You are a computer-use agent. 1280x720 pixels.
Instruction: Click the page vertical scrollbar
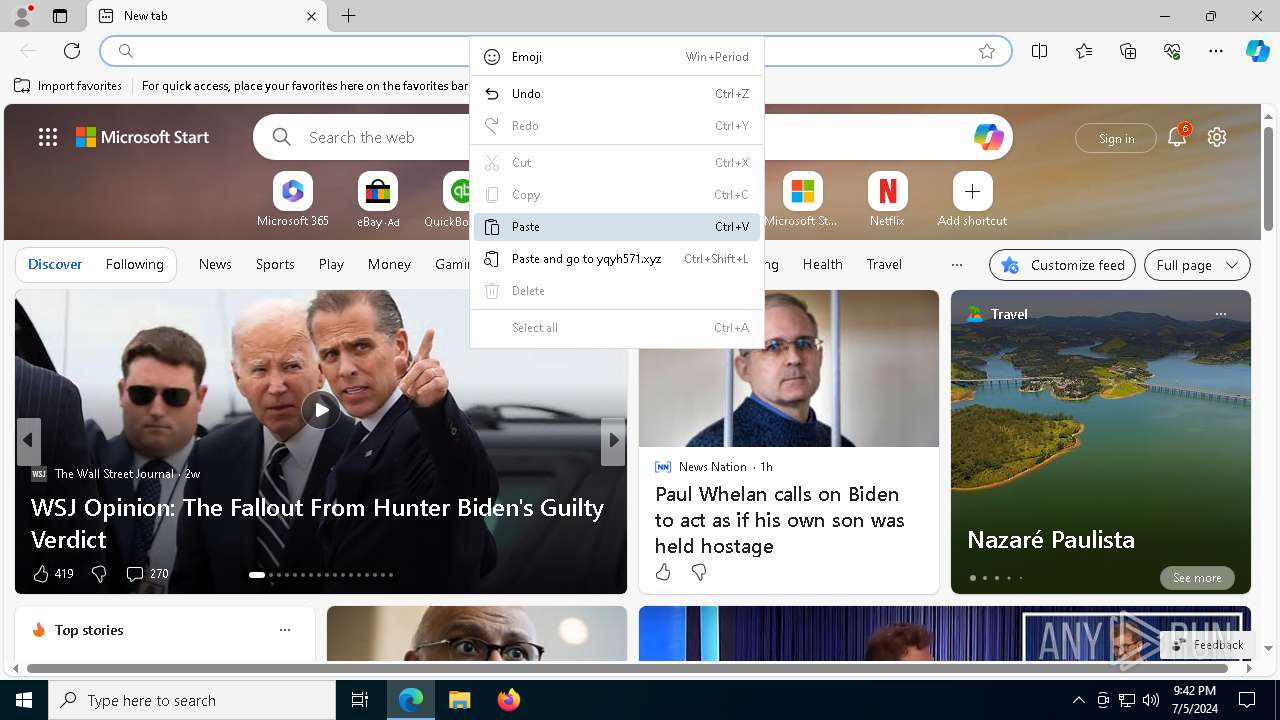coord(1268,180)
